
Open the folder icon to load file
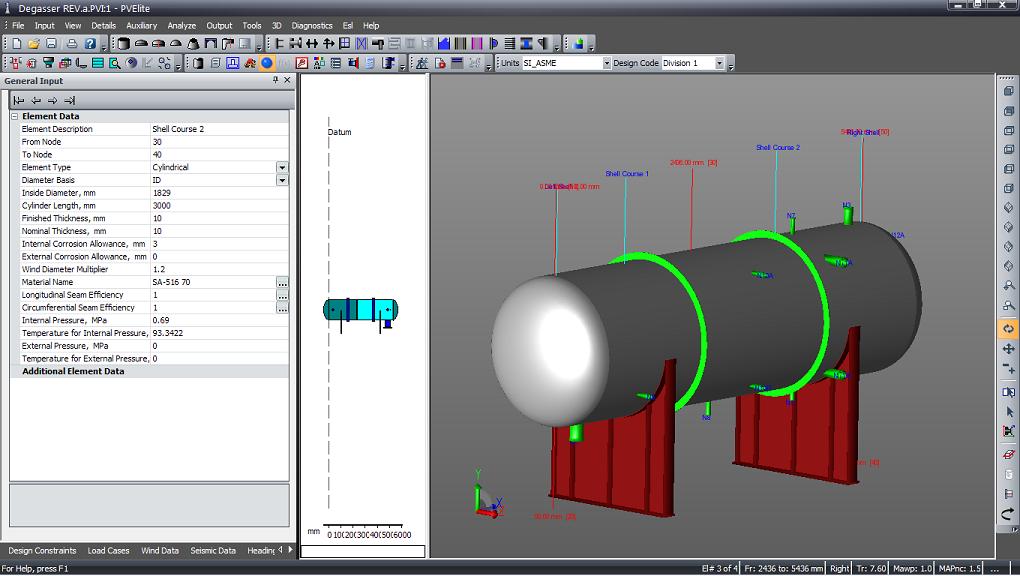click(34, 44)
